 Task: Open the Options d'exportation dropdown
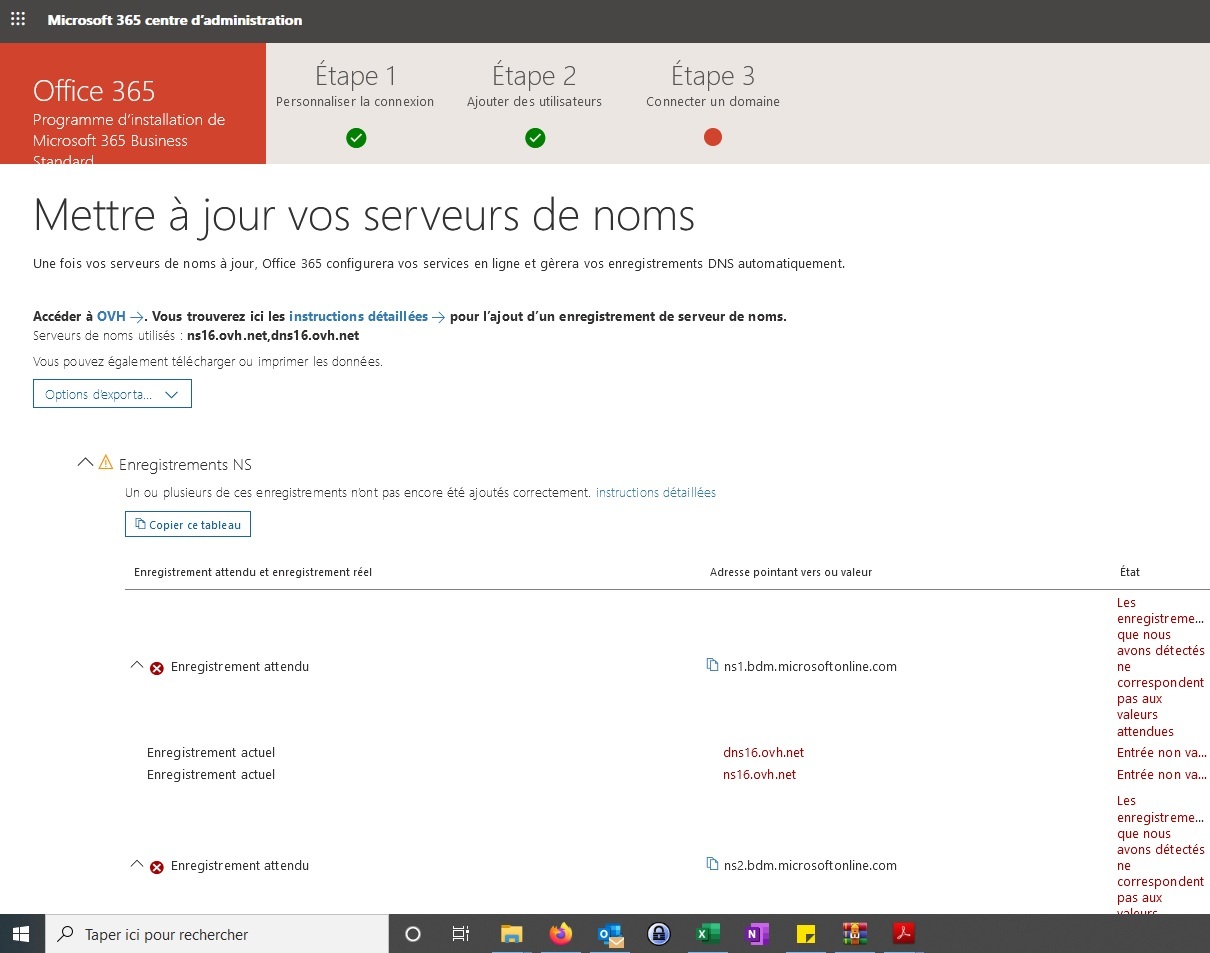coord(112,394)
